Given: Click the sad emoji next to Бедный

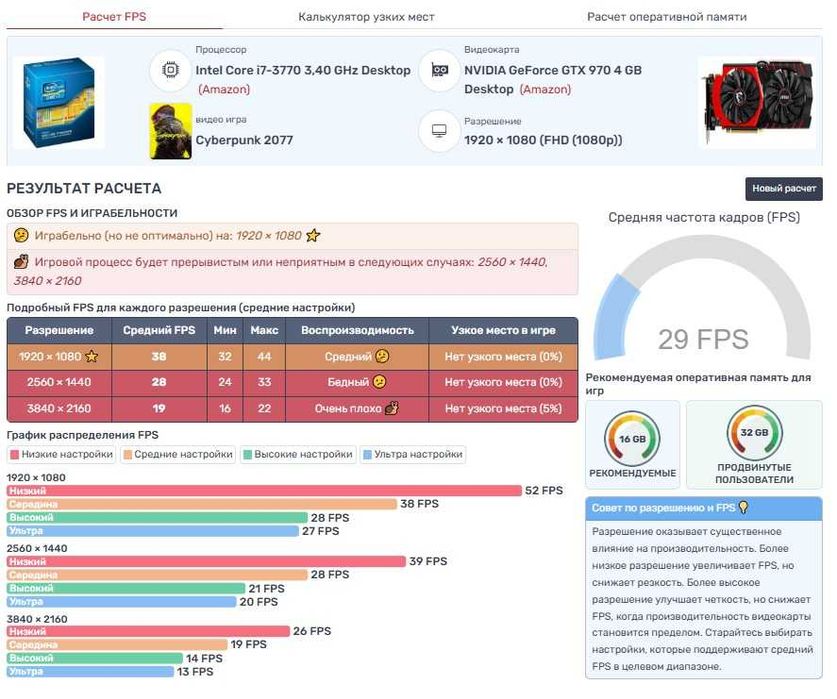Looking at the screenshot, I should tap(379, 382).
